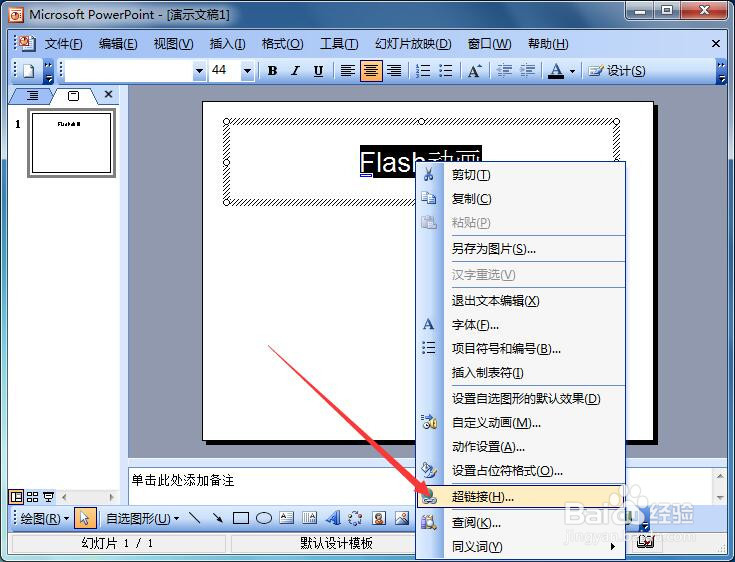Open the 格式(O) menu

point(282,44)
